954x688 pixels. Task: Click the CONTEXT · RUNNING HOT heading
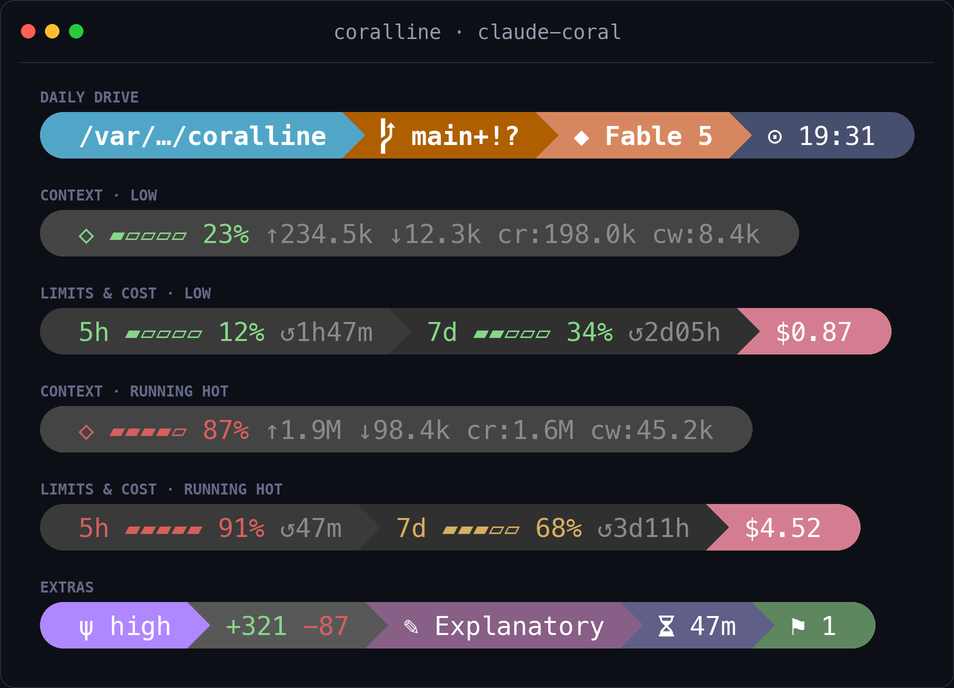[x=134, y=391]
